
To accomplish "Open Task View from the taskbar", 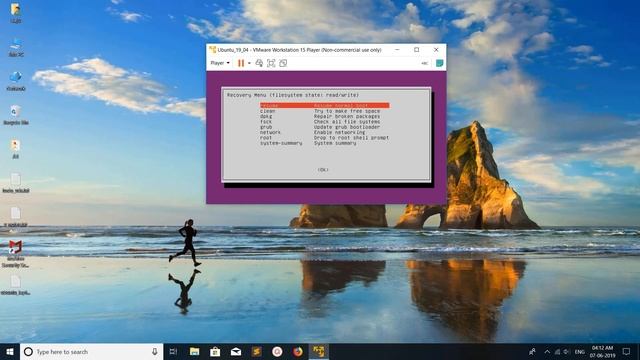I will (173, 351).
